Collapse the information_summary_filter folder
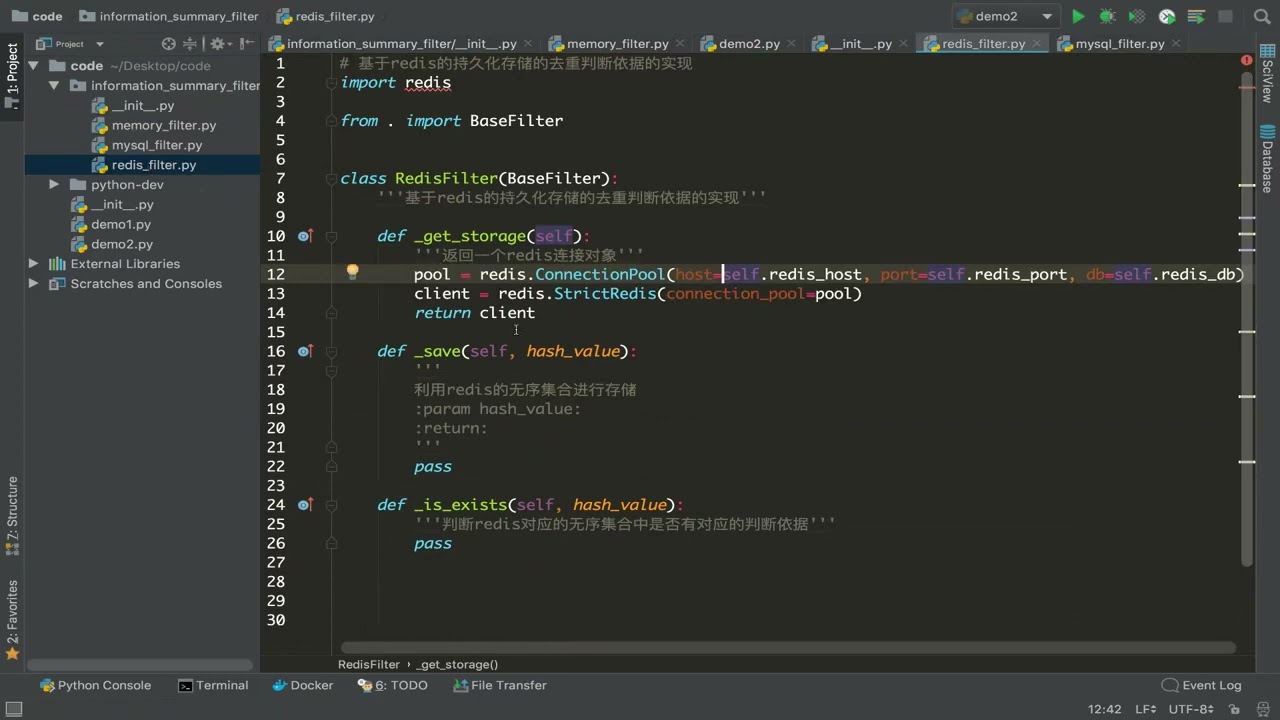This screenshot has height=720, width=1280. pos(54,86)
